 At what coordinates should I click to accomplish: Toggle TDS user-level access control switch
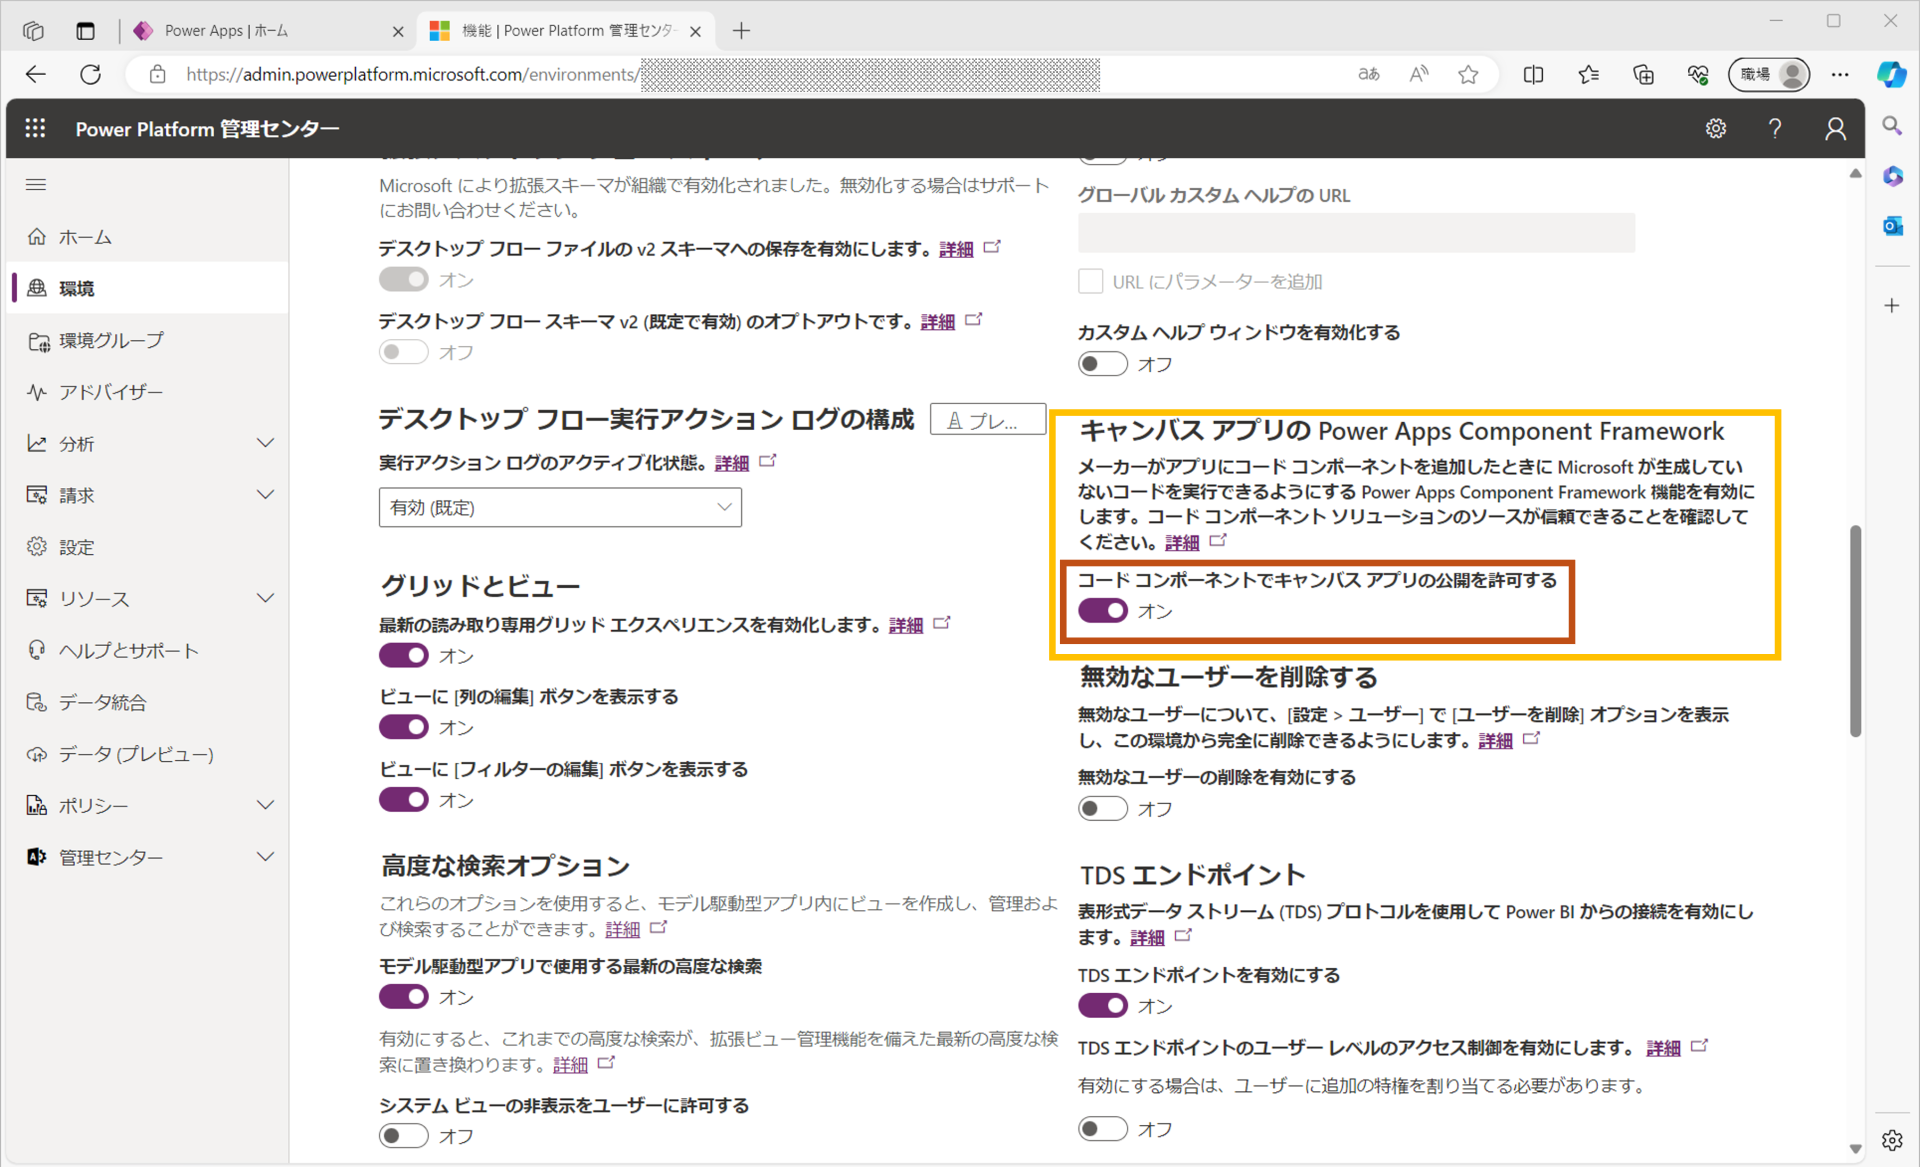[x=1102, y=1128]
